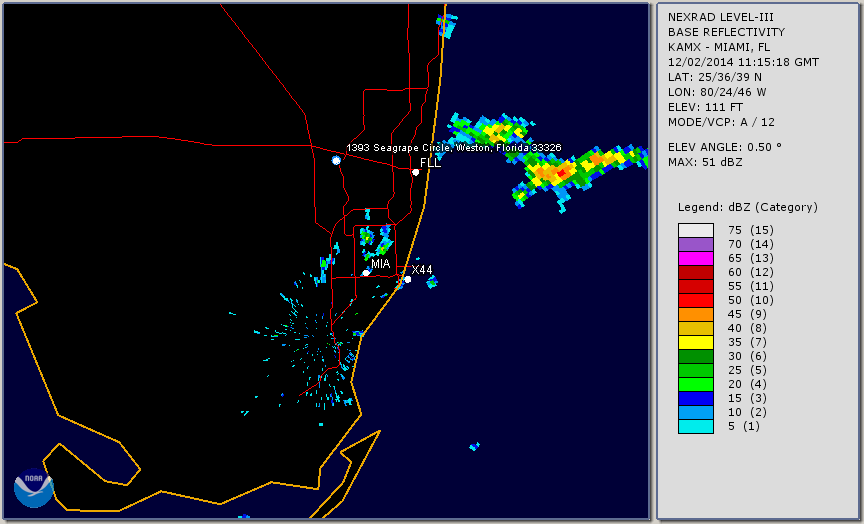Select the 70 dBZ purple legend swatch

(x=696, y=244)
